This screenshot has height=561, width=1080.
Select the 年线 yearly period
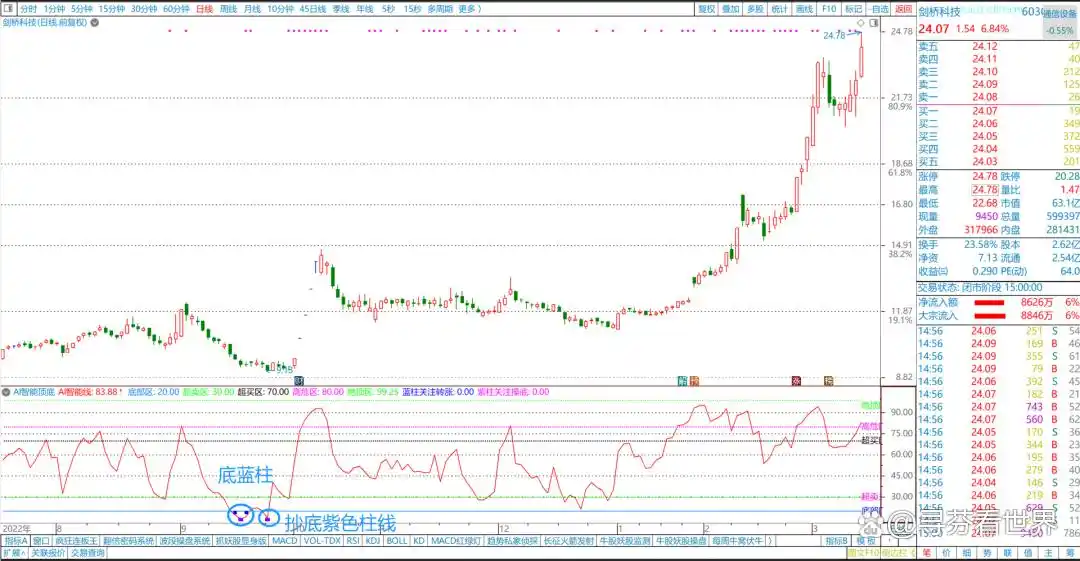[x=364, y=9]
